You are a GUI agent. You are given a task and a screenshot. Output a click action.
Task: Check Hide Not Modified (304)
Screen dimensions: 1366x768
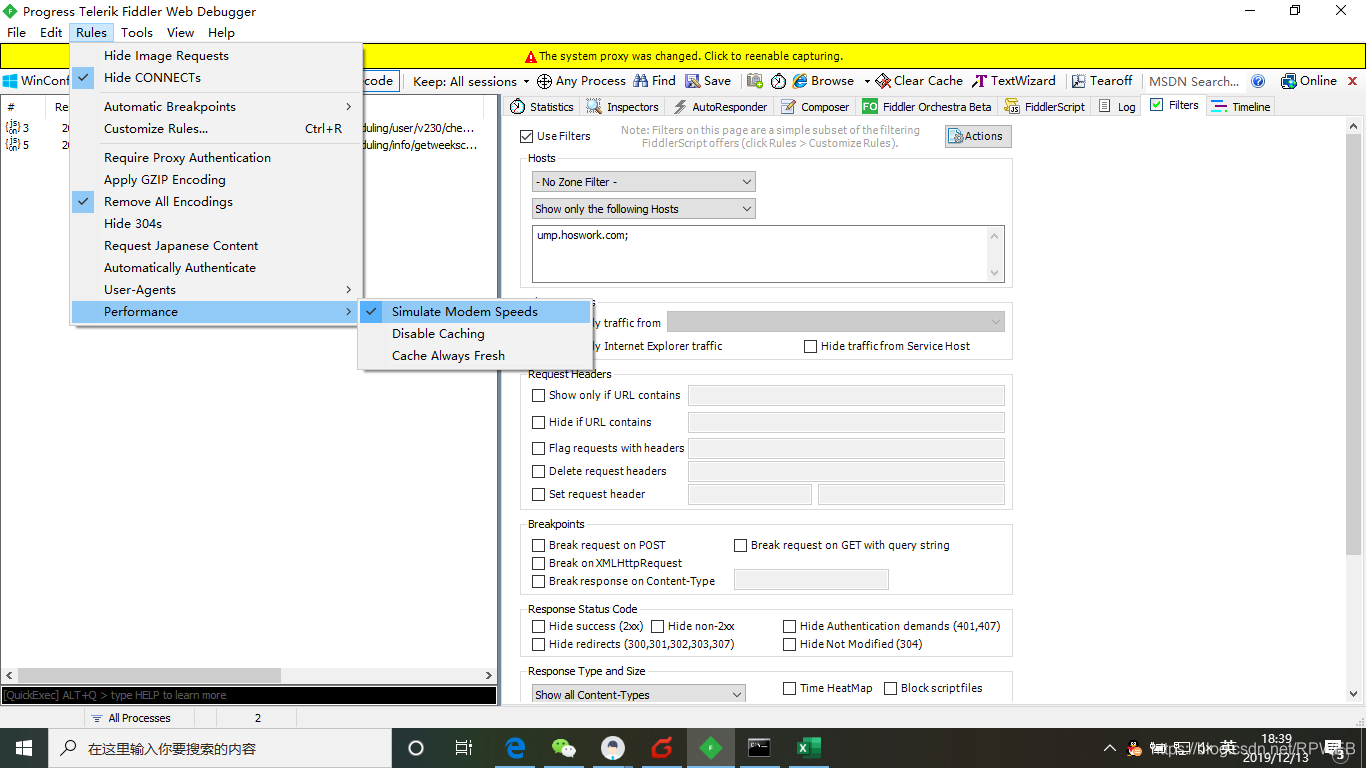tap(790, 644)
